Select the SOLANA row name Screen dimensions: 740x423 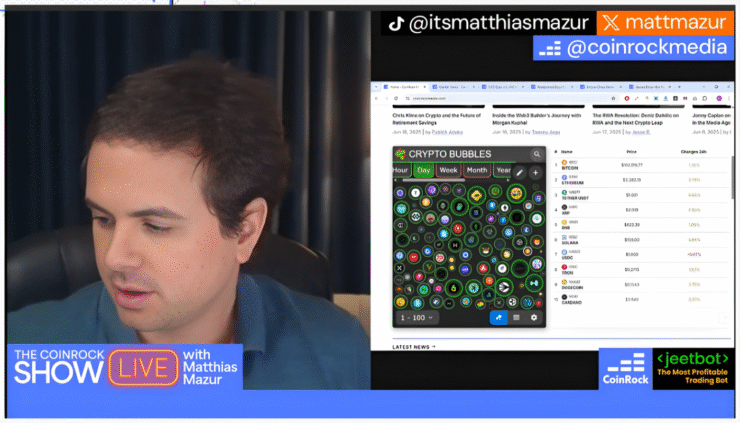point(570,243)
